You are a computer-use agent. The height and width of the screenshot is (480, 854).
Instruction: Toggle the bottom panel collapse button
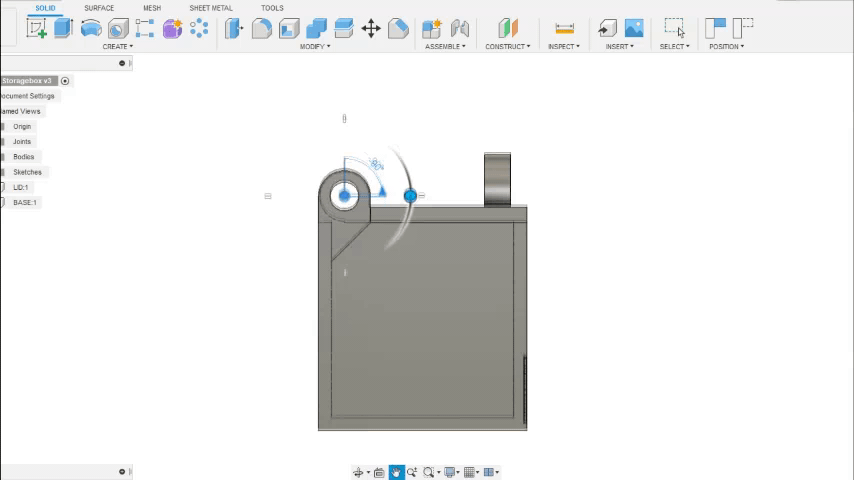pos(122,472)
